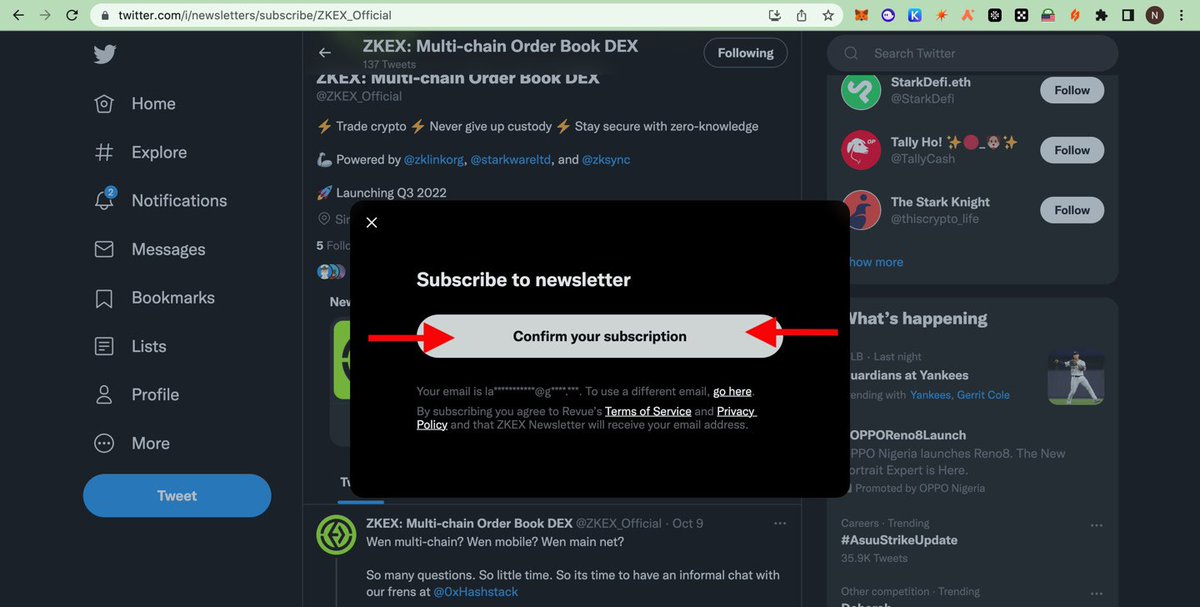
Task: Click the @ZKEX_Official handle text in profile
Action: [359, 96]
